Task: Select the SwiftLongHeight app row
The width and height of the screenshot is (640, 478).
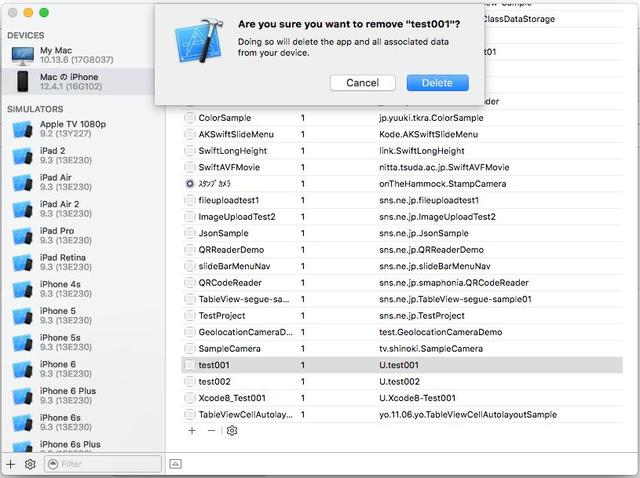Action: click(x=402, y=151)
